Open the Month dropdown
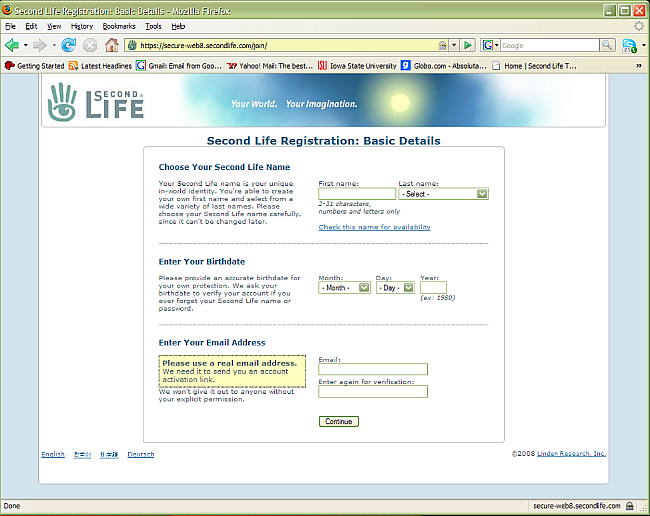 344,288
